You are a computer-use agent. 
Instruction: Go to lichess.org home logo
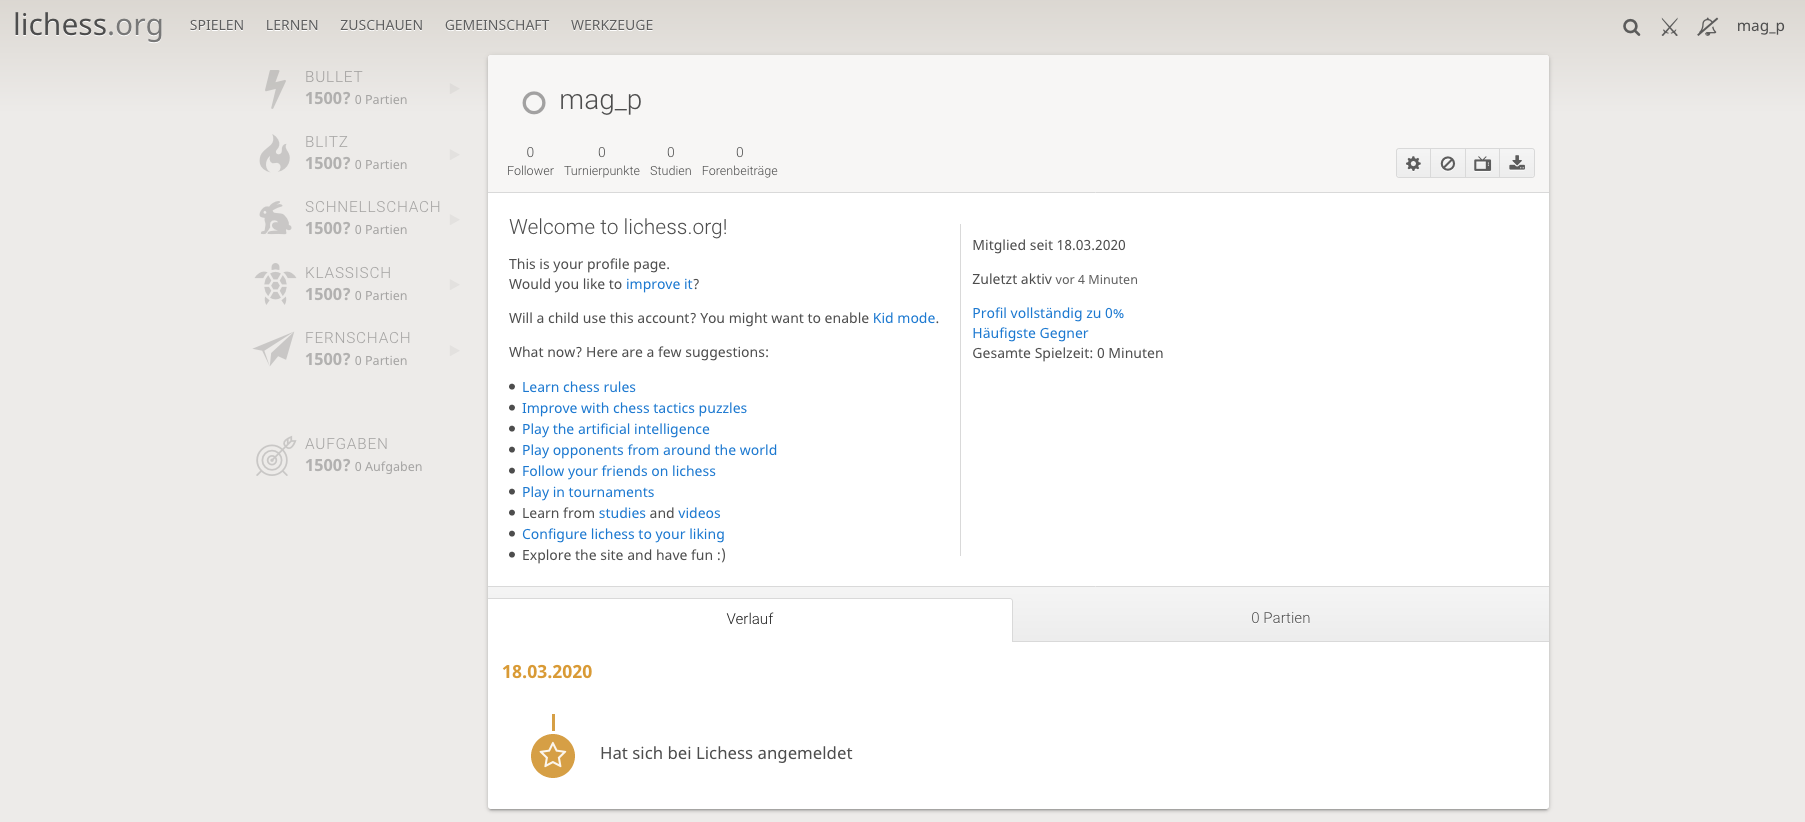88,25
